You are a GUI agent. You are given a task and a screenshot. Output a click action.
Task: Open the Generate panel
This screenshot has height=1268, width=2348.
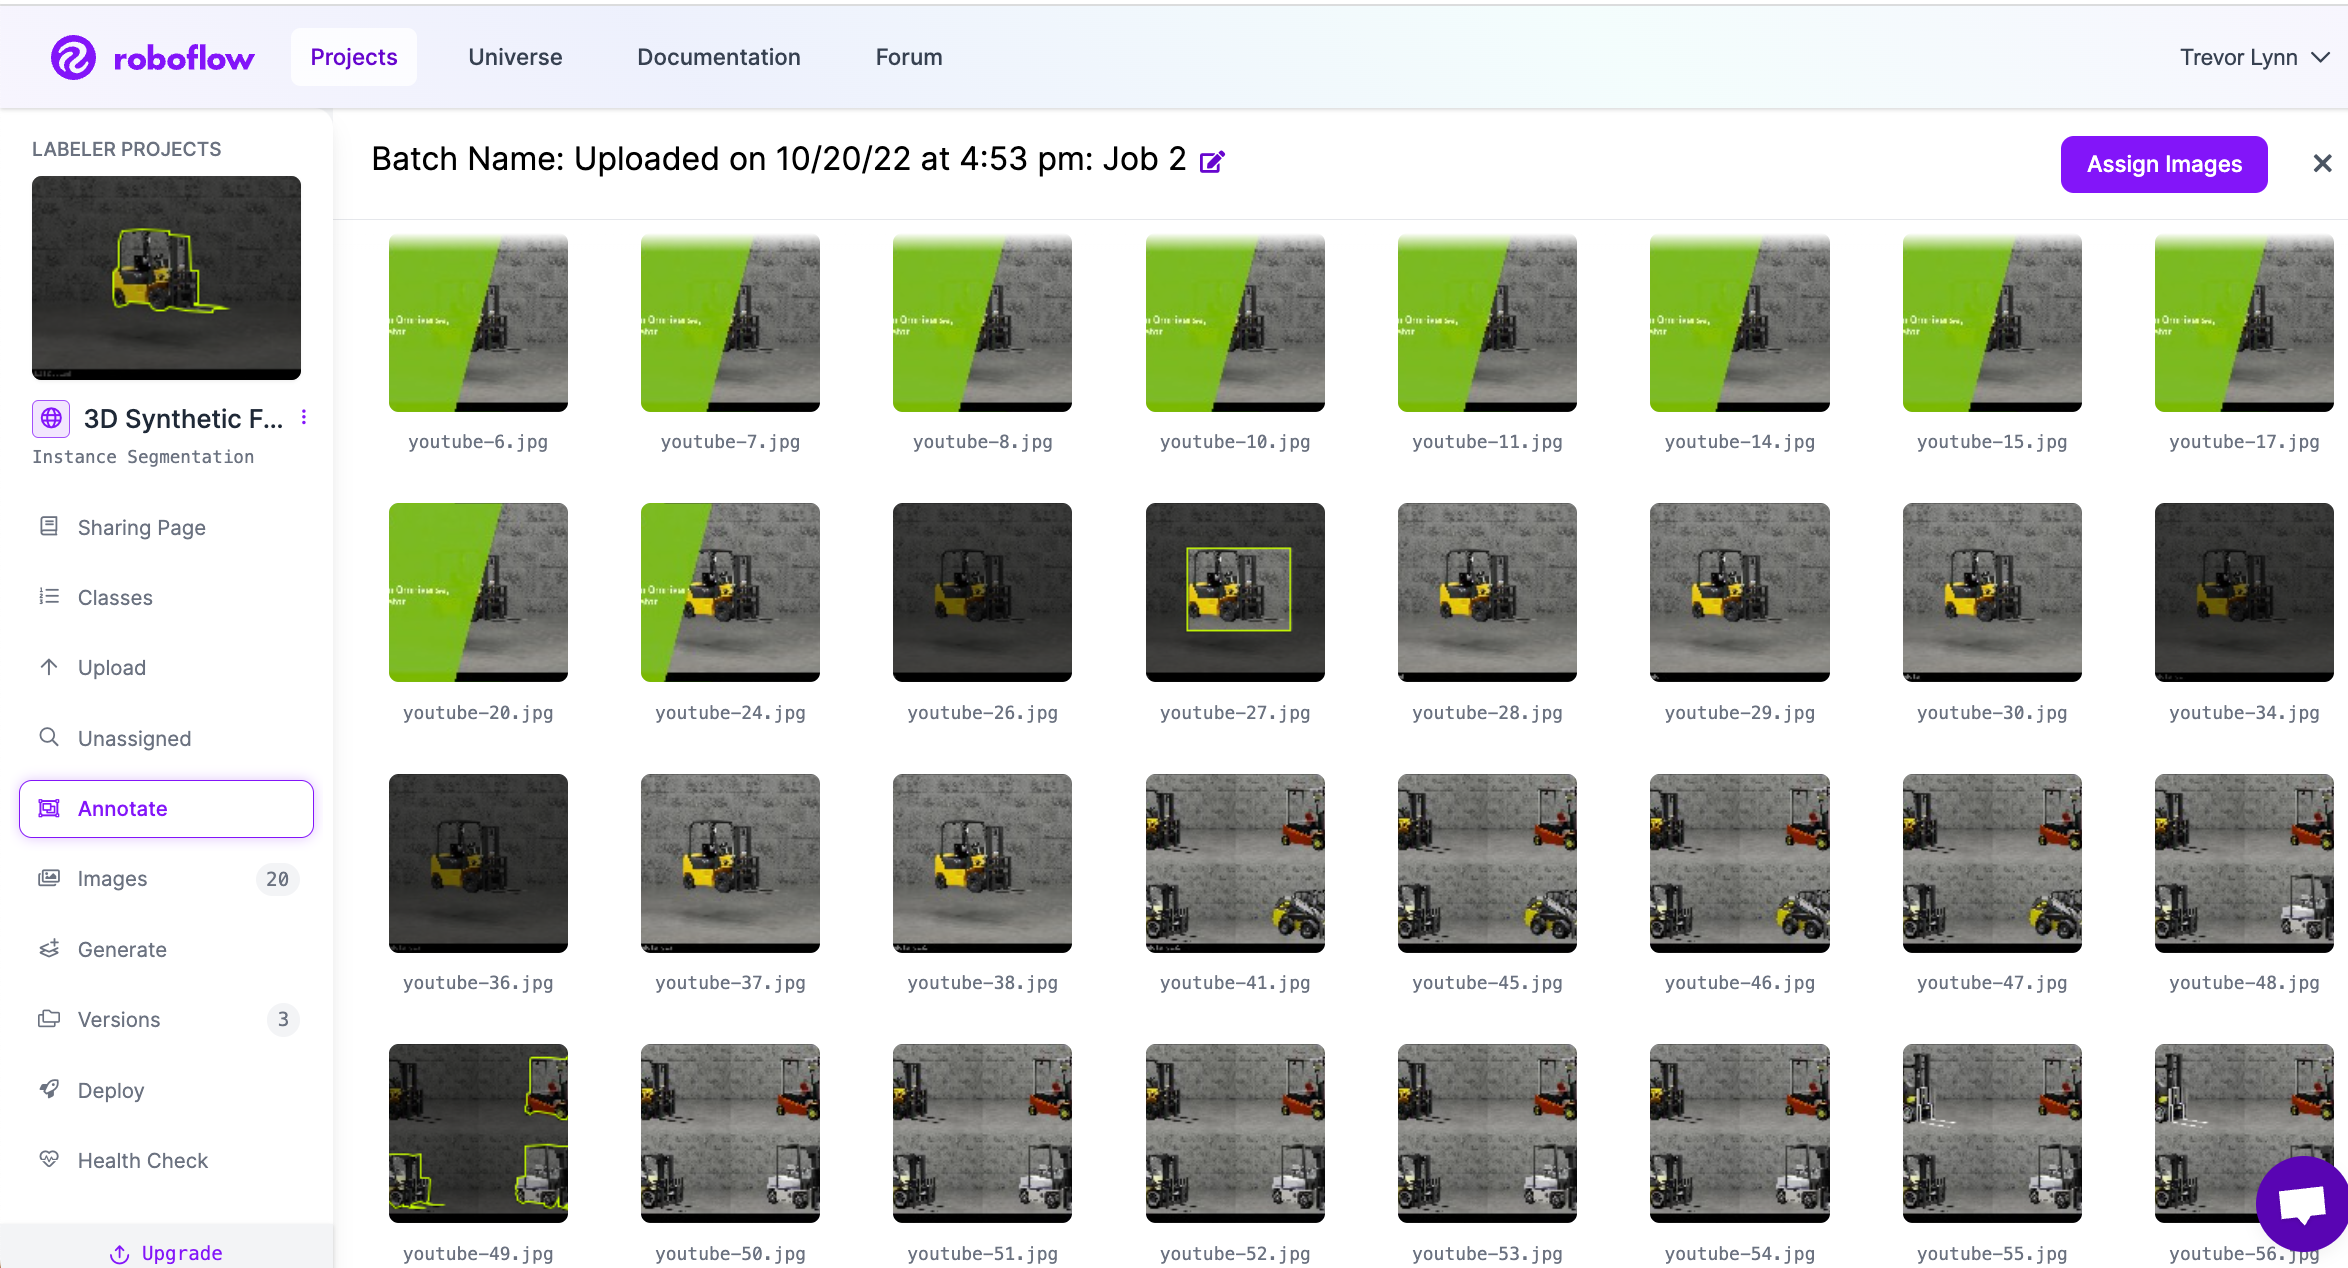tap(122, 949)
